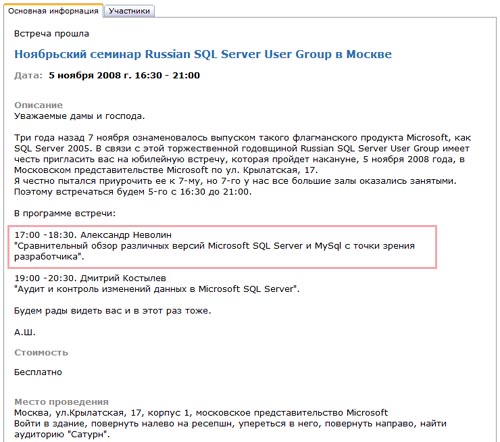
Task: Click the аудиторию "Сатурн" text
Action: (x=62, y=434)
